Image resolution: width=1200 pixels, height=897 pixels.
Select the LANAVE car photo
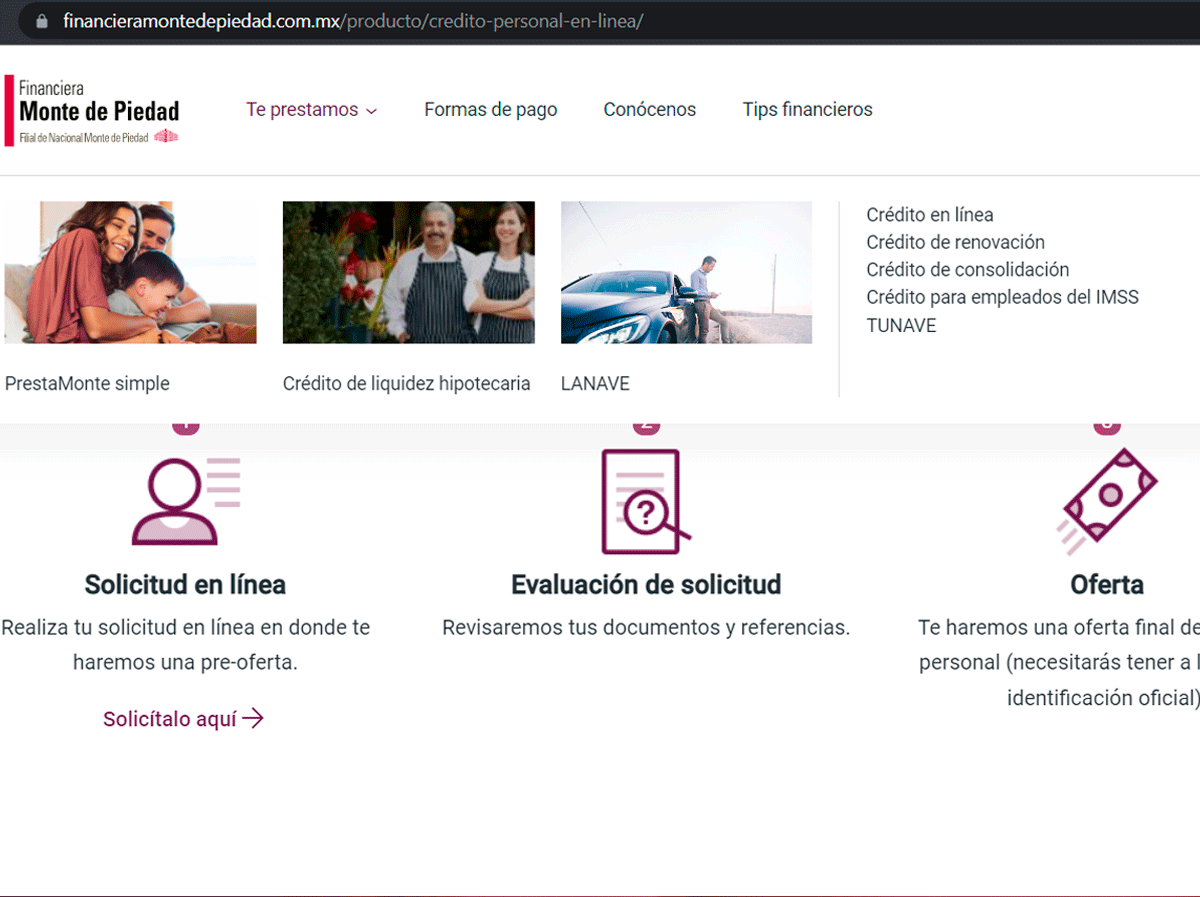[687, 273]
